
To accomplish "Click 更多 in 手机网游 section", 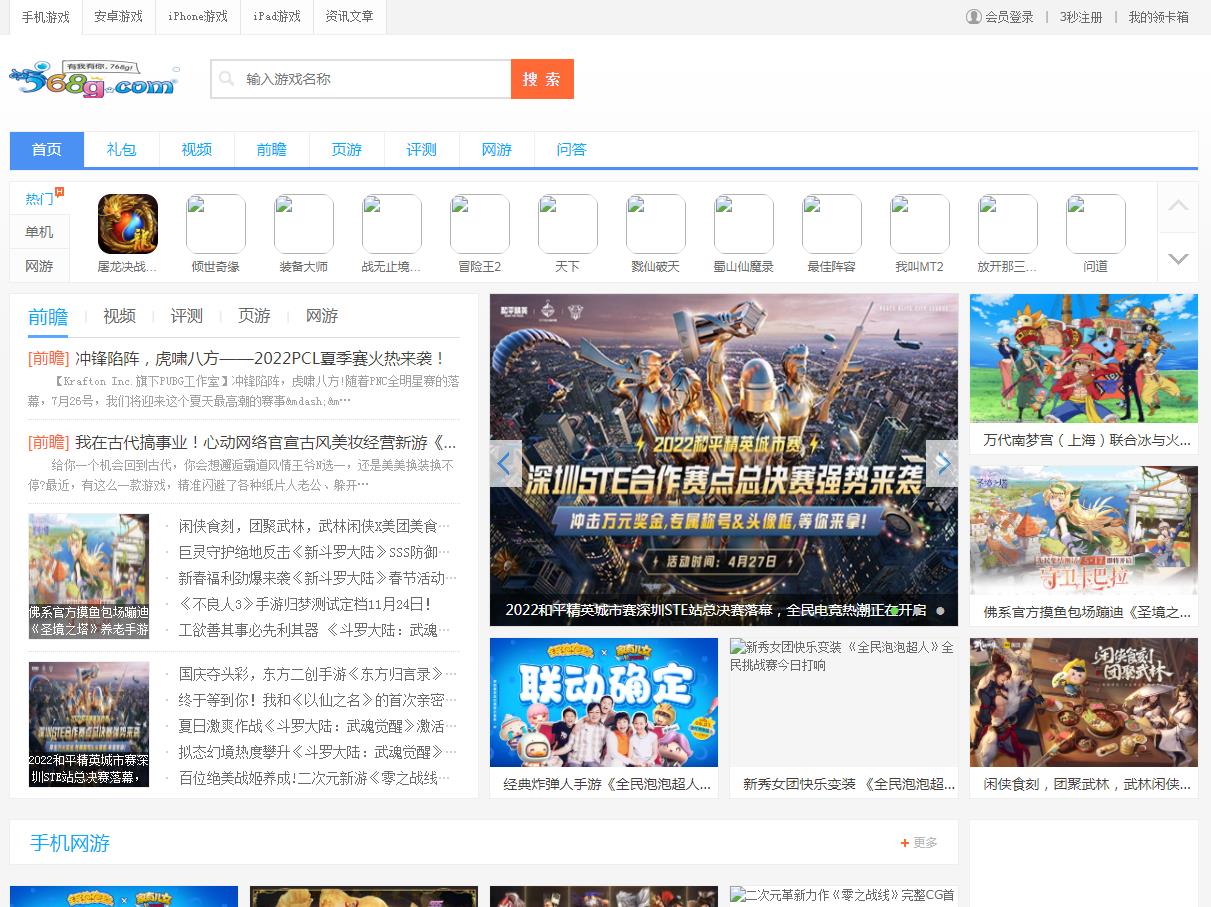I will pyautogui.click(x=926, y=843).
